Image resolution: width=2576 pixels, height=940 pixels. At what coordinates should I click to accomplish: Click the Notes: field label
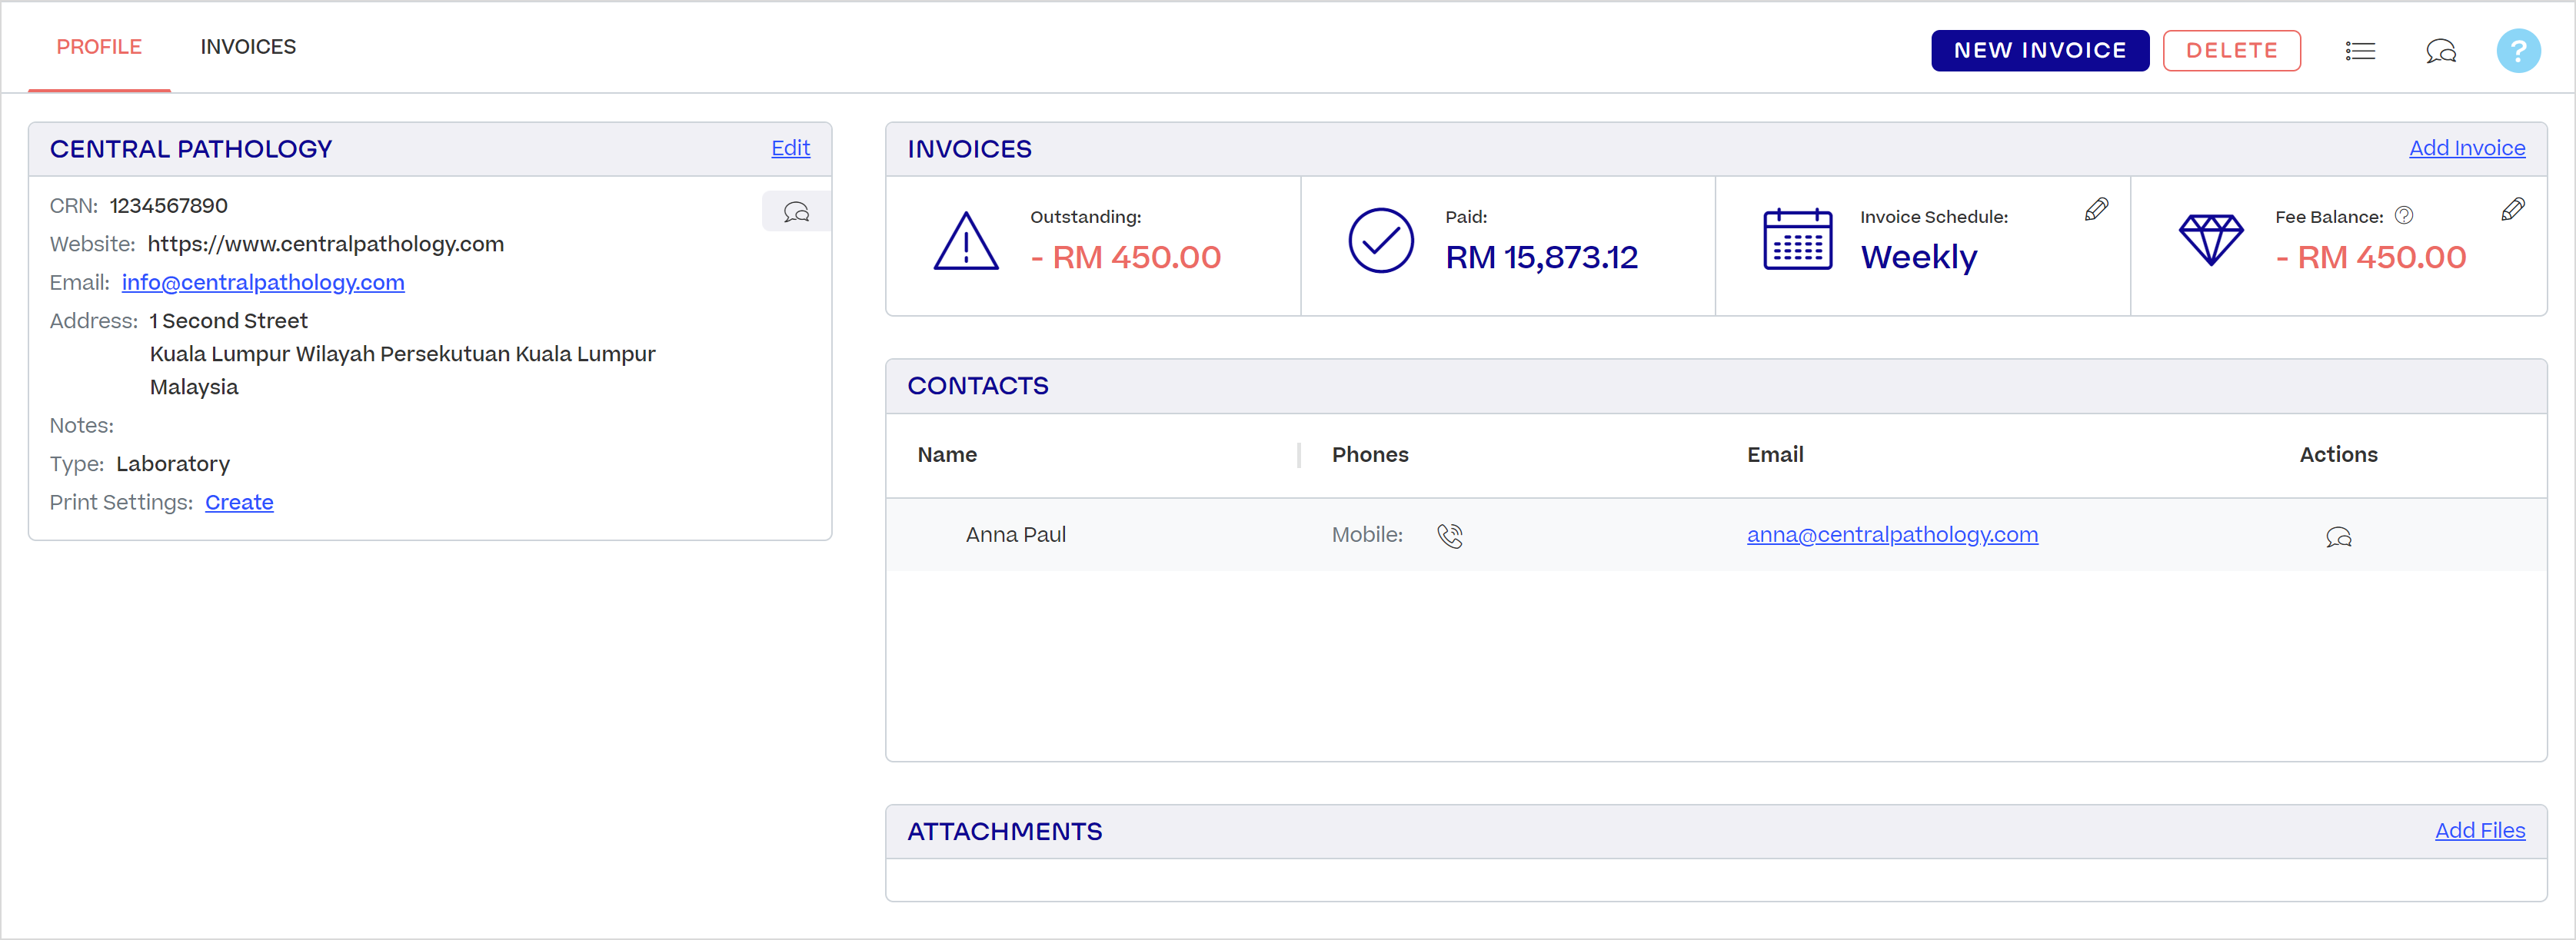tap(82, 426)
